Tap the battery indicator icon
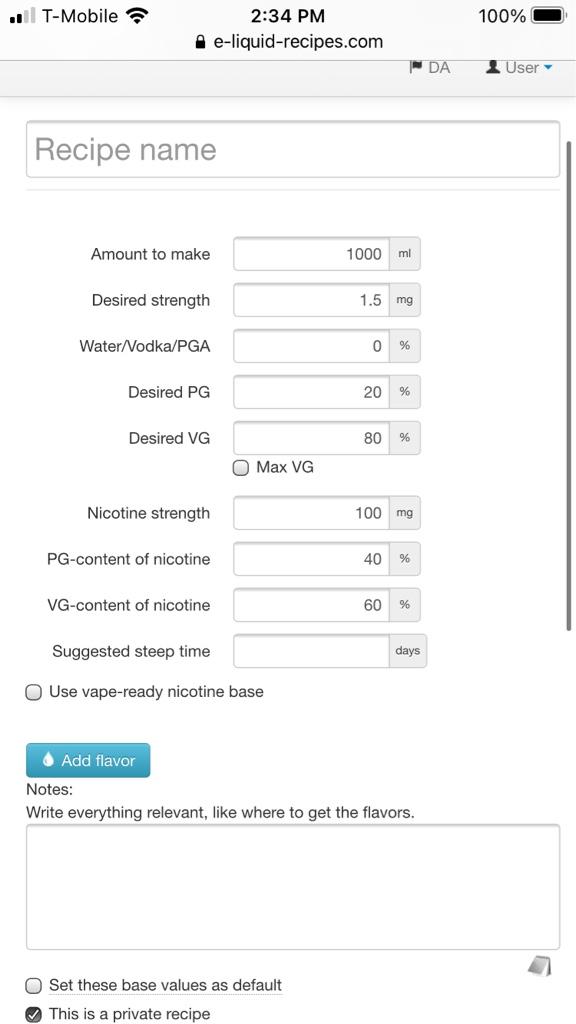This screenshot has height=1024, width=576. 549,15
